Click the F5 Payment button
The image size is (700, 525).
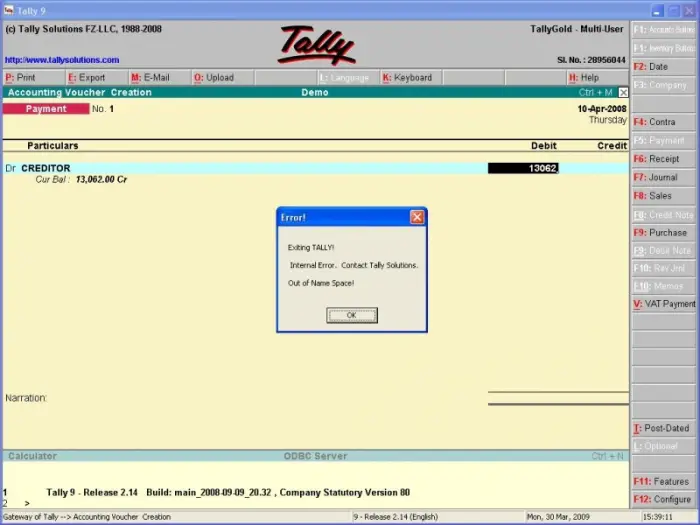[x=664, y=140]
